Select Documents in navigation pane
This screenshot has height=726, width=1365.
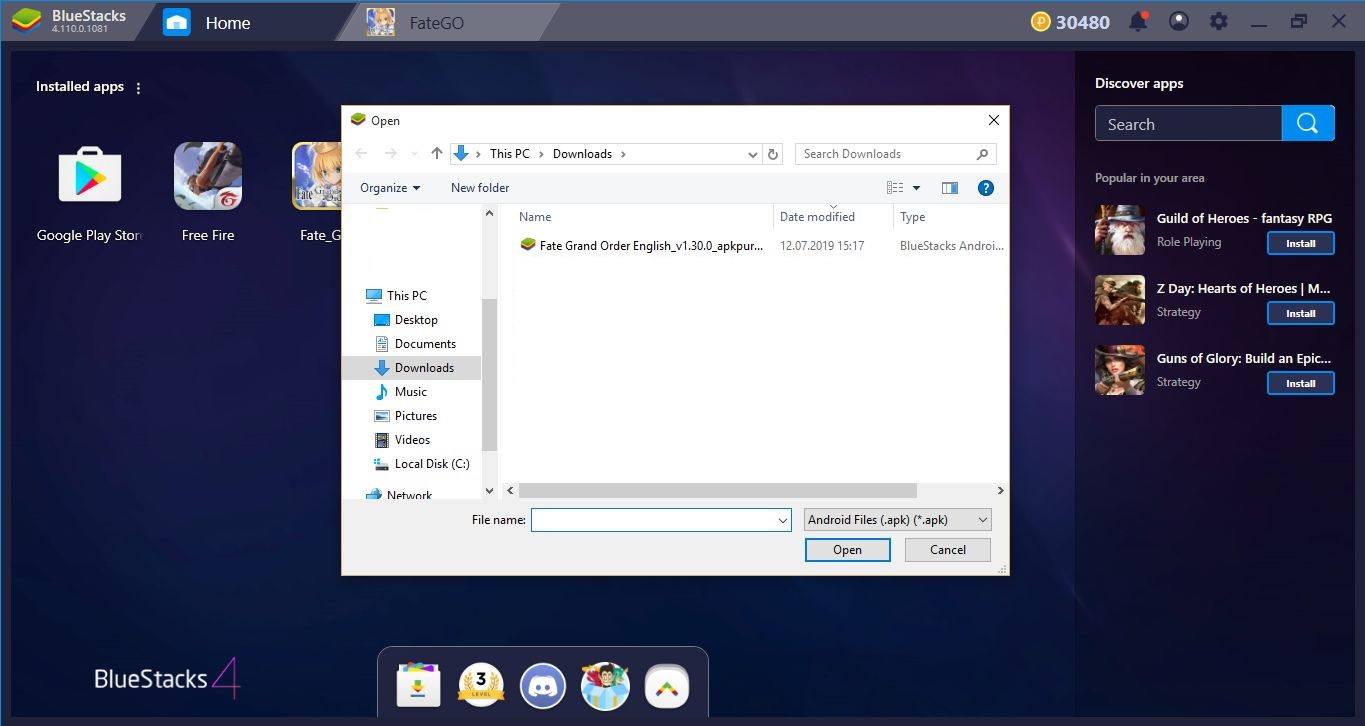pyautogui.click(x=415, y=344)
